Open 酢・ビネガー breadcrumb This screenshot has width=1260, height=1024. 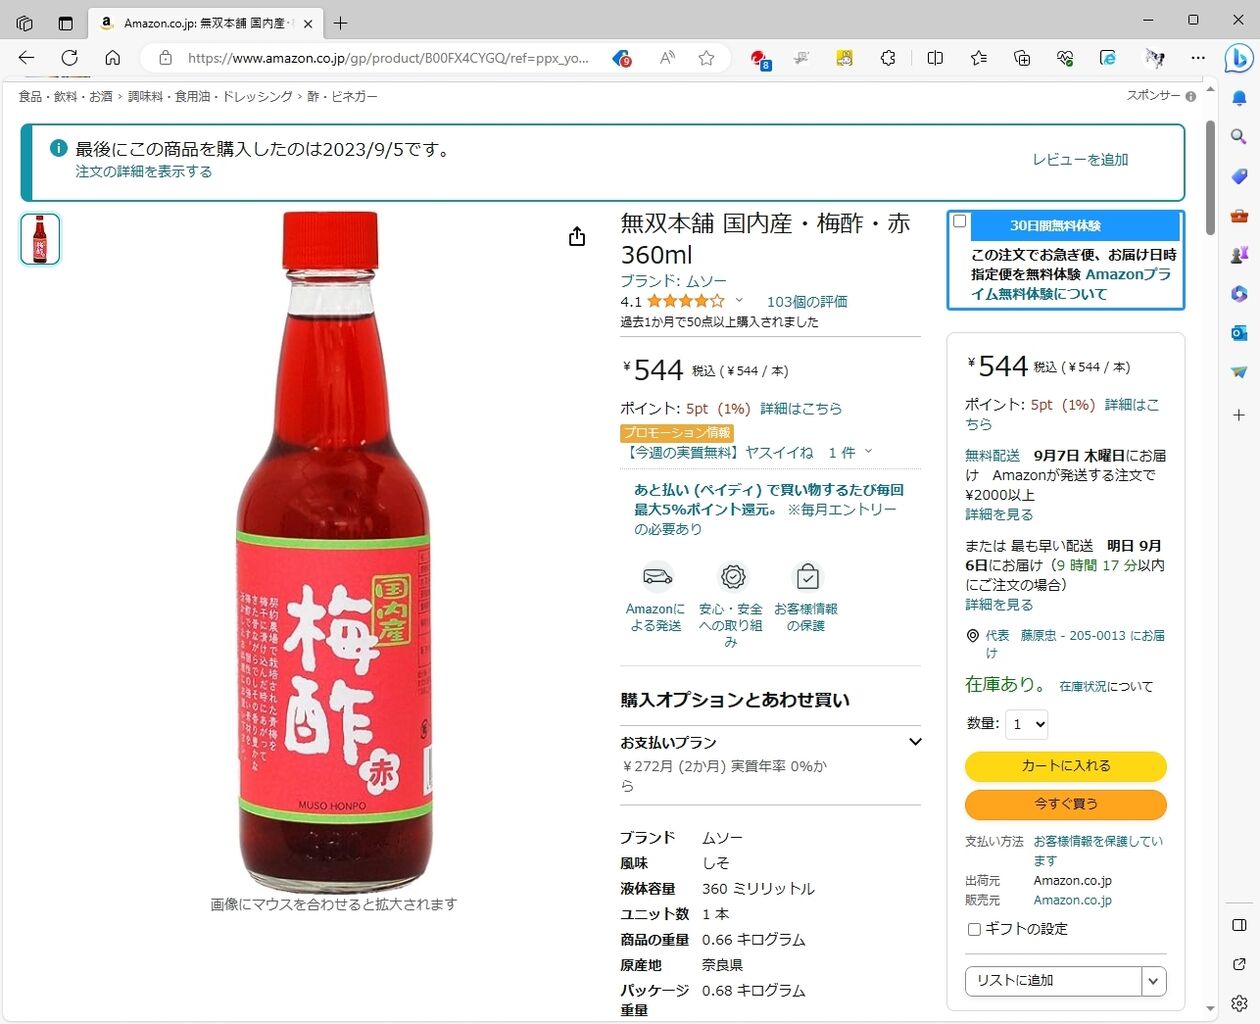[342, 96]
